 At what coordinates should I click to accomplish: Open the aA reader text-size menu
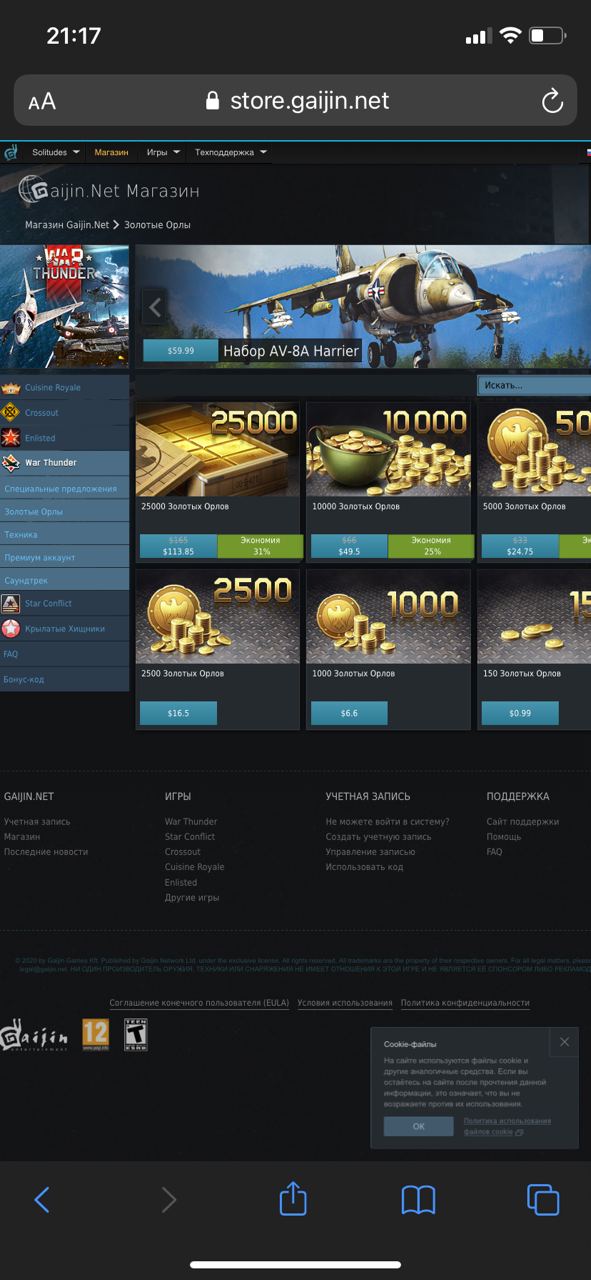click(42, 101)
